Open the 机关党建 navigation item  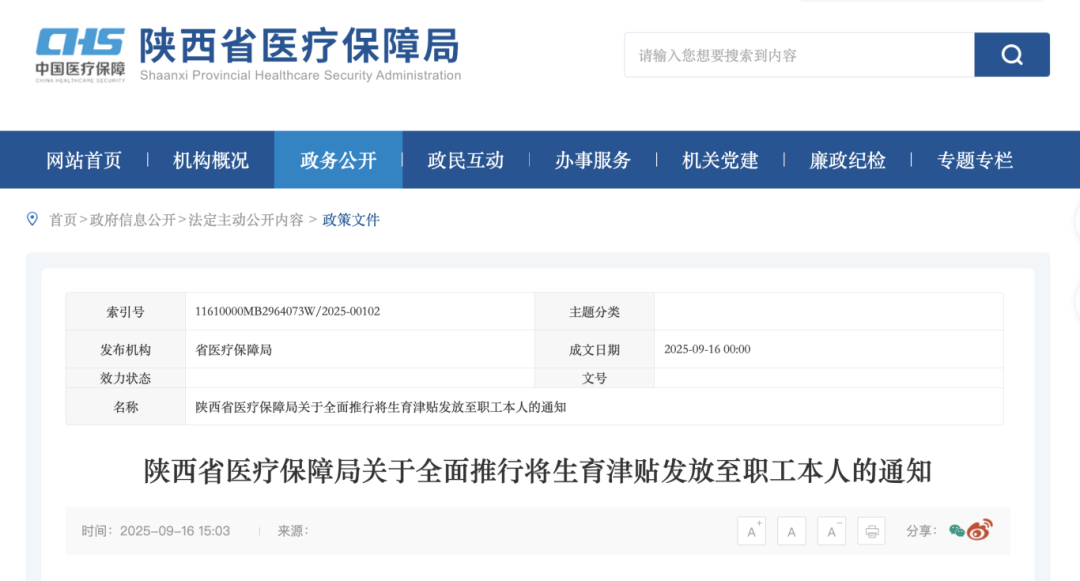coord(720,160)
